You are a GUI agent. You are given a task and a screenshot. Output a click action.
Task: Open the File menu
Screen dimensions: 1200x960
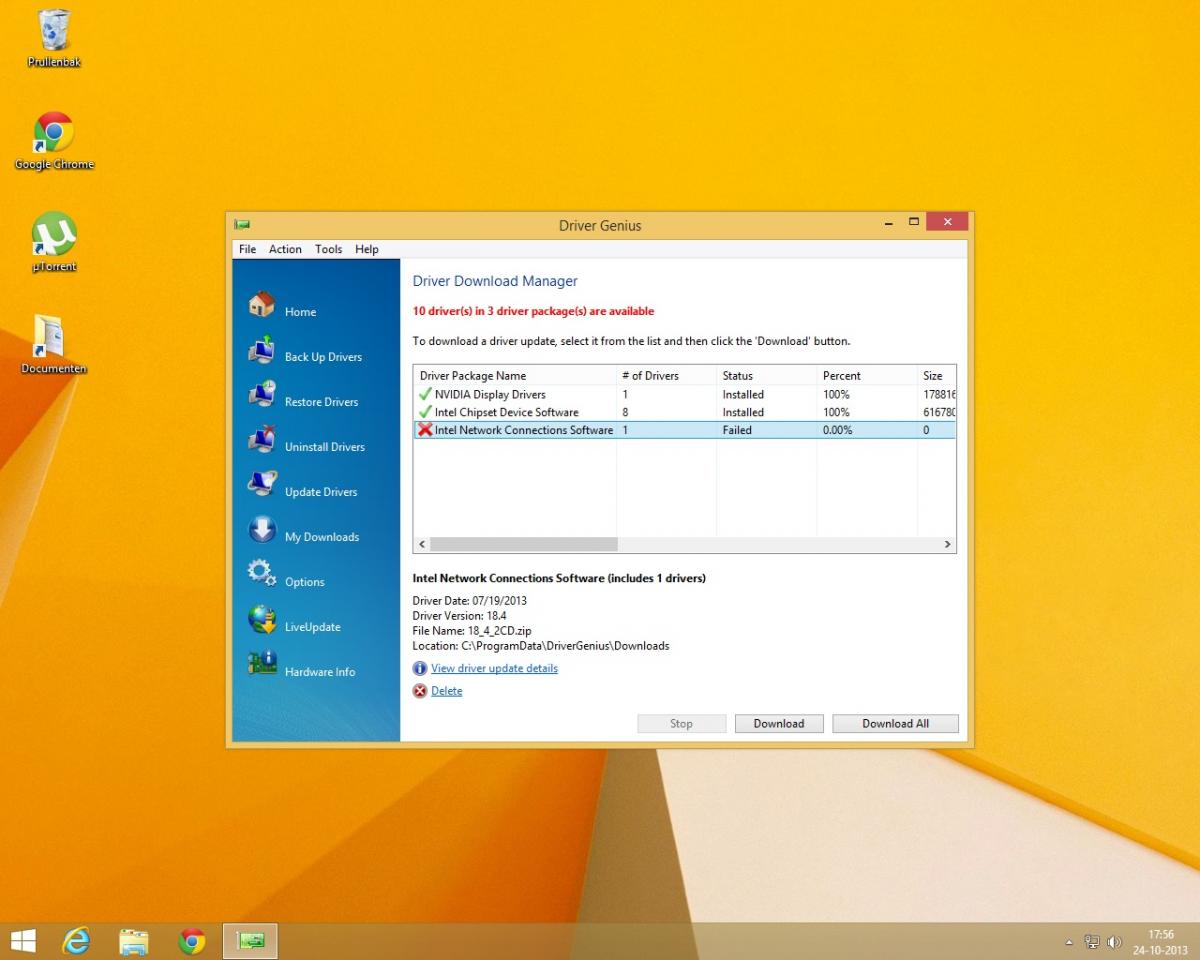[247, 249]
